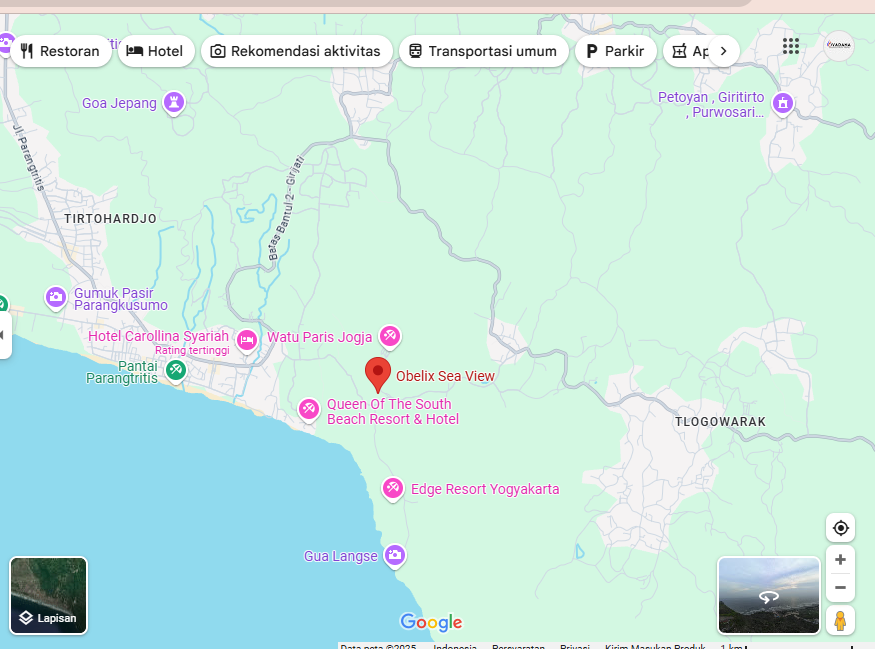This screenshot has height=649, width=875.
Task: Expand more category chips with arrow
Action: point(723,51)
